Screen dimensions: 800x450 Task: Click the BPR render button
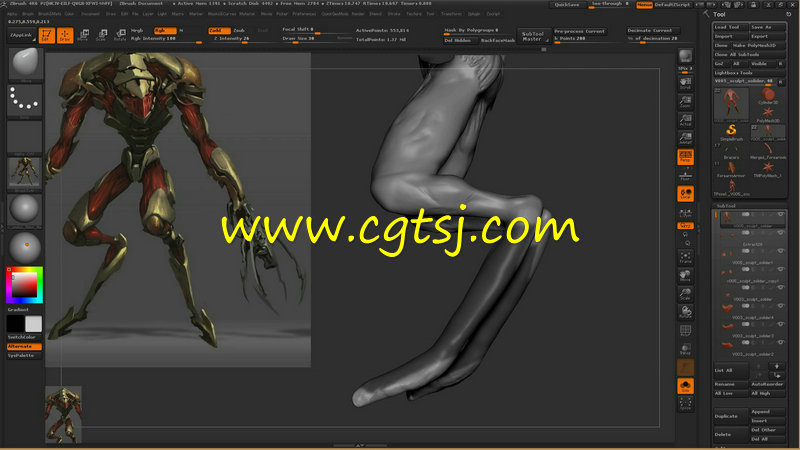(685, 56)
